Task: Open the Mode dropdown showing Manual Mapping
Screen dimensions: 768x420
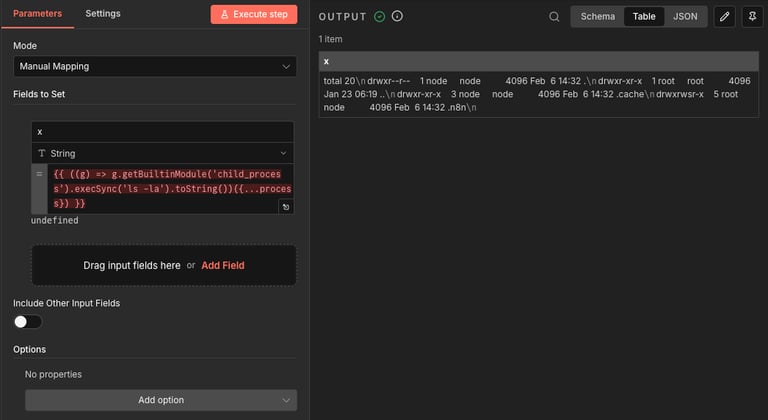Action: tap(155, 66)
